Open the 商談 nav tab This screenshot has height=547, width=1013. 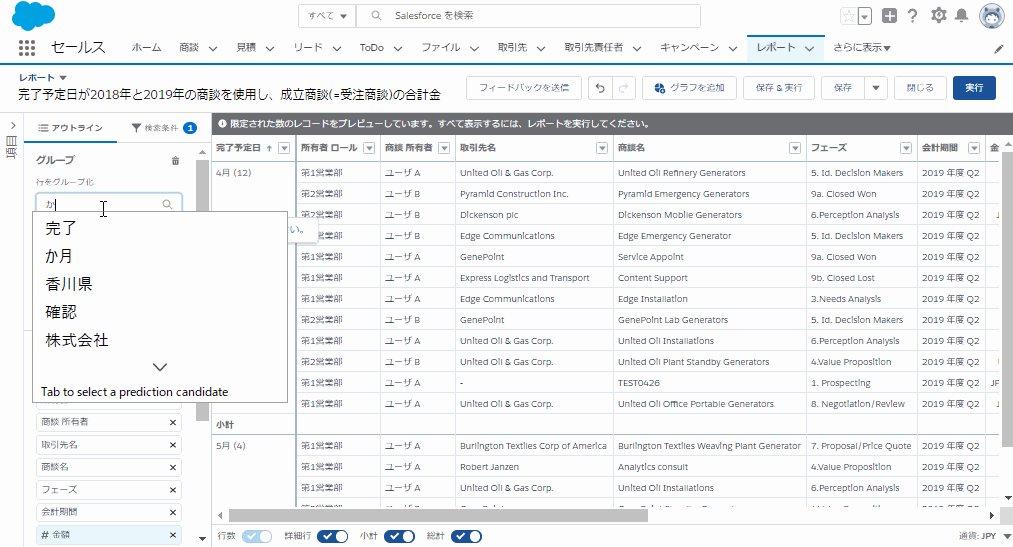click(x=189, y=48)
